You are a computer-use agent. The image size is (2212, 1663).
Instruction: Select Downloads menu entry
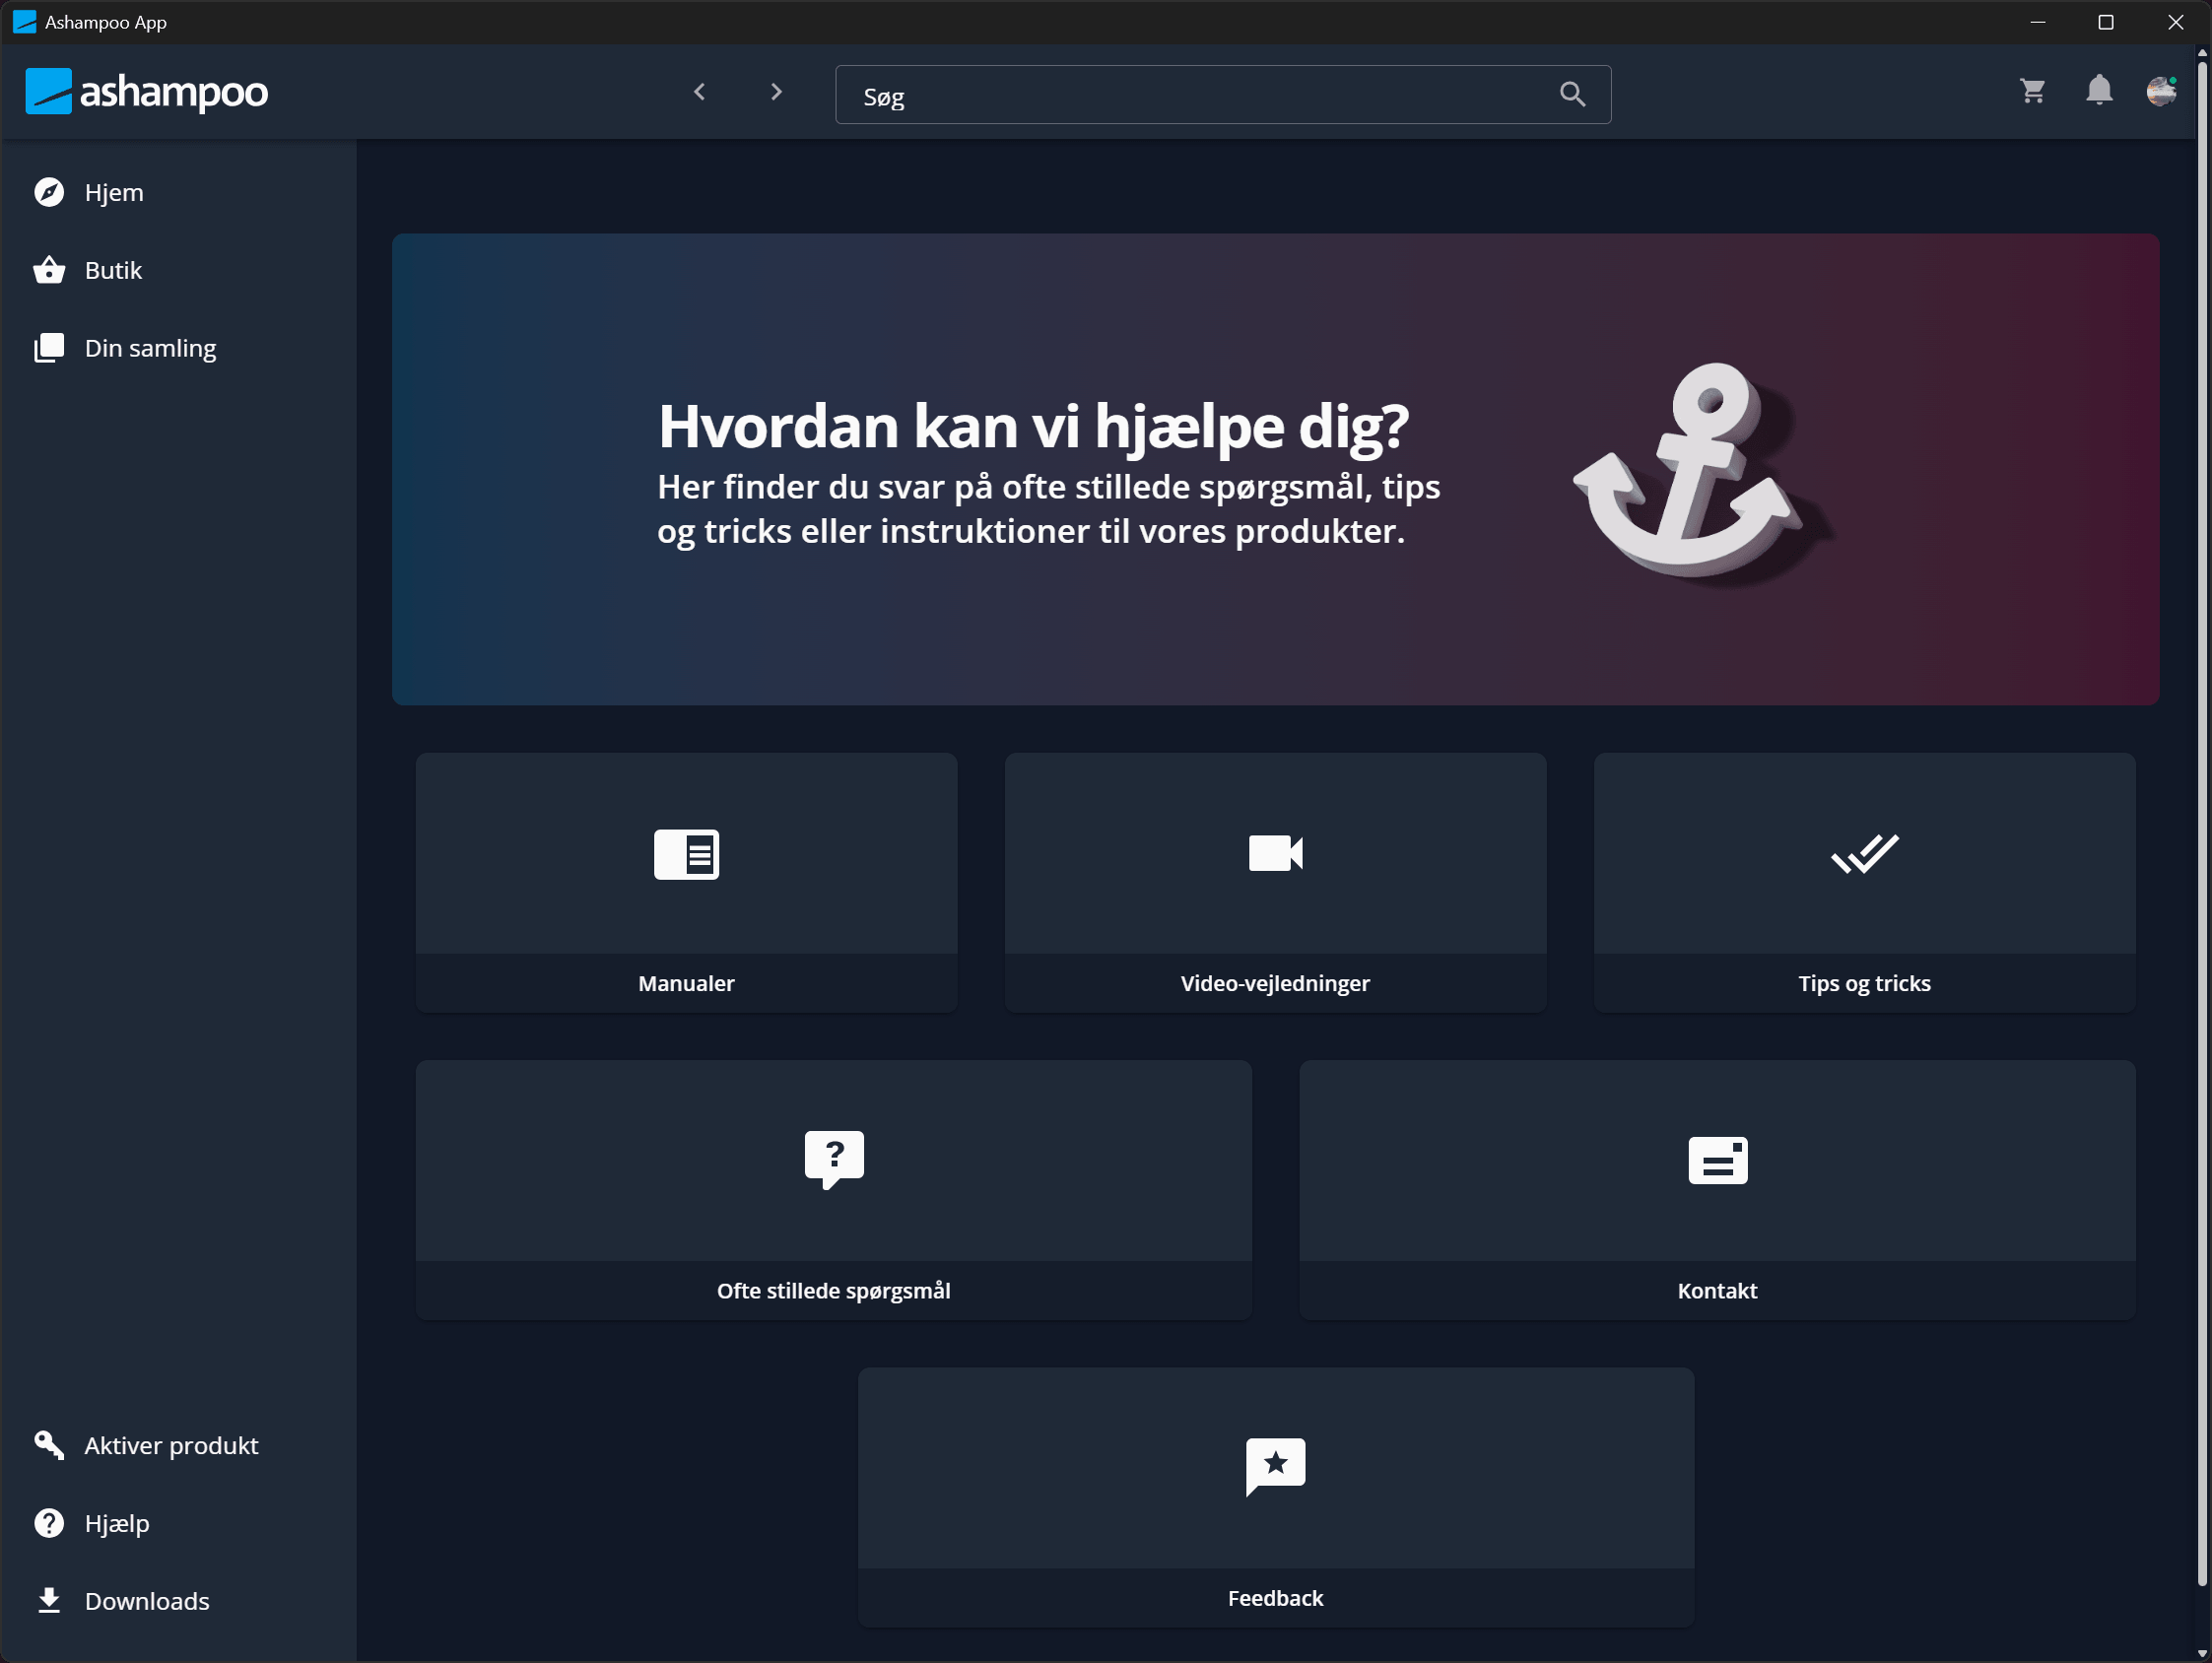(x=178, y=1600)
